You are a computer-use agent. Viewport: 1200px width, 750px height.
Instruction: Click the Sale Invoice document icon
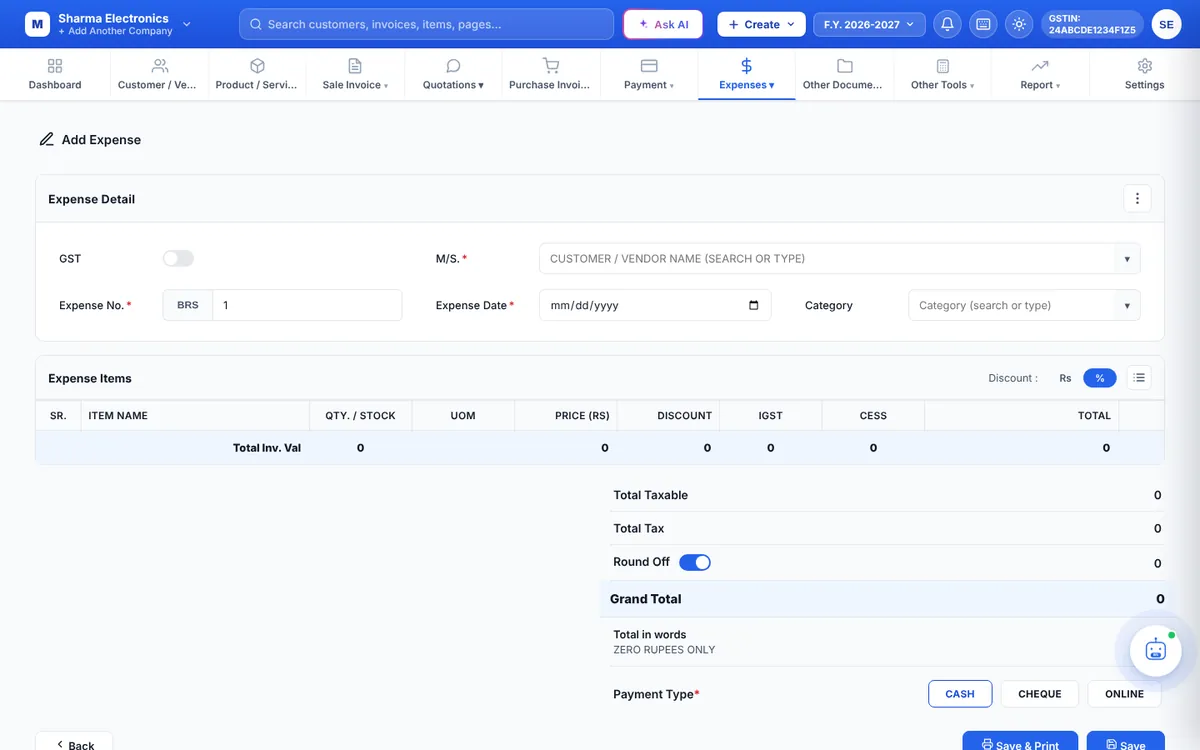[355, 66]
